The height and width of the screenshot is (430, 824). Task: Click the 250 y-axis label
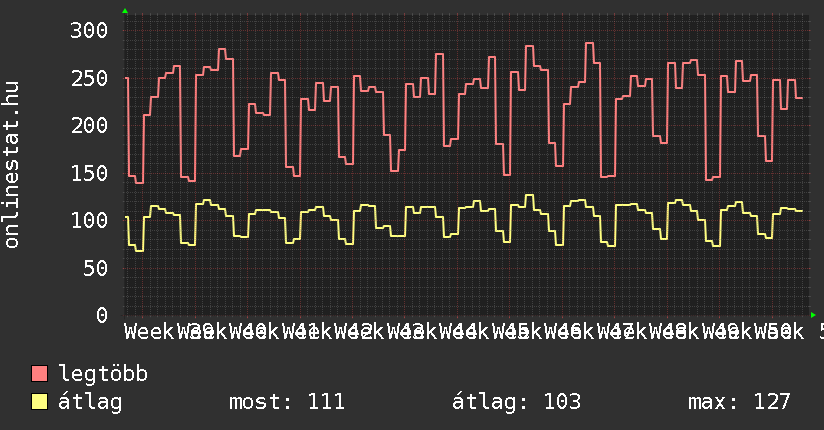pos(88,78)
